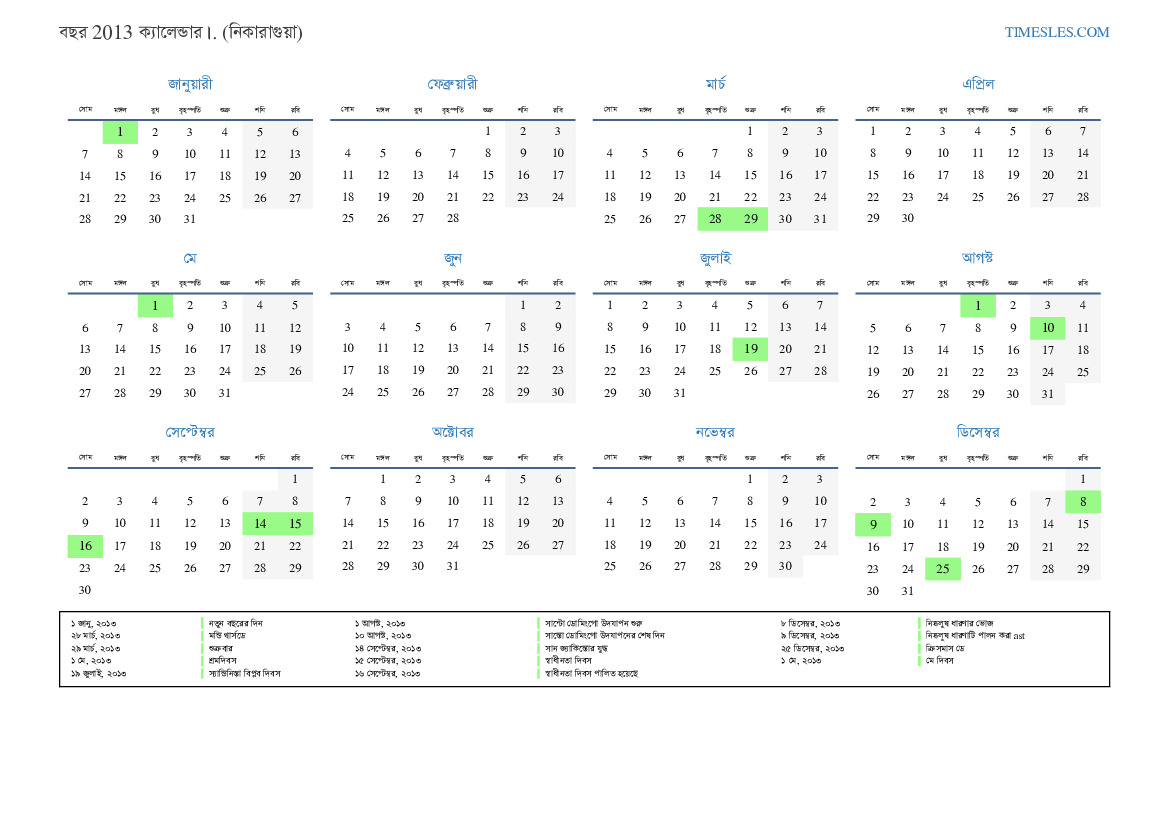Click date 30 in June

(x=558, y=392)
